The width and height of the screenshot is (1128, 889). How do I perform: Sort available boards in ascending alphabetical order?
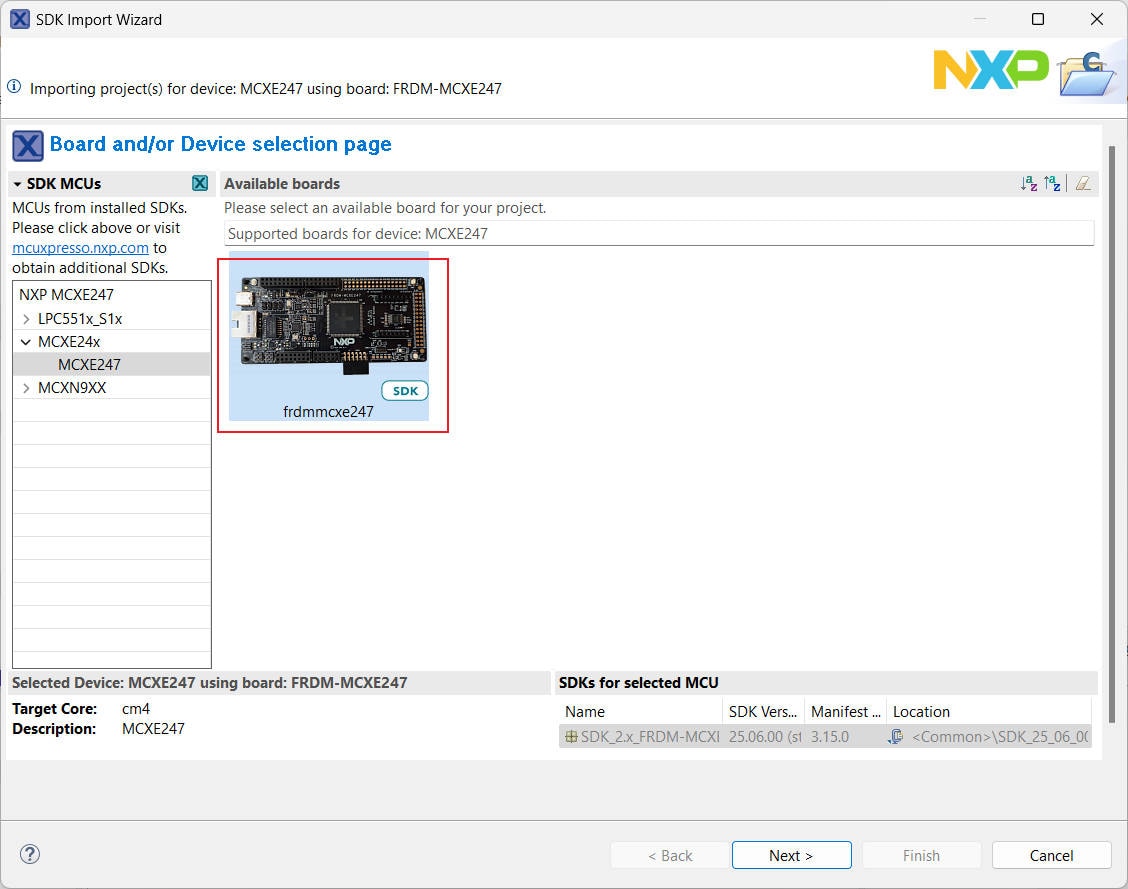(1029, 184)
